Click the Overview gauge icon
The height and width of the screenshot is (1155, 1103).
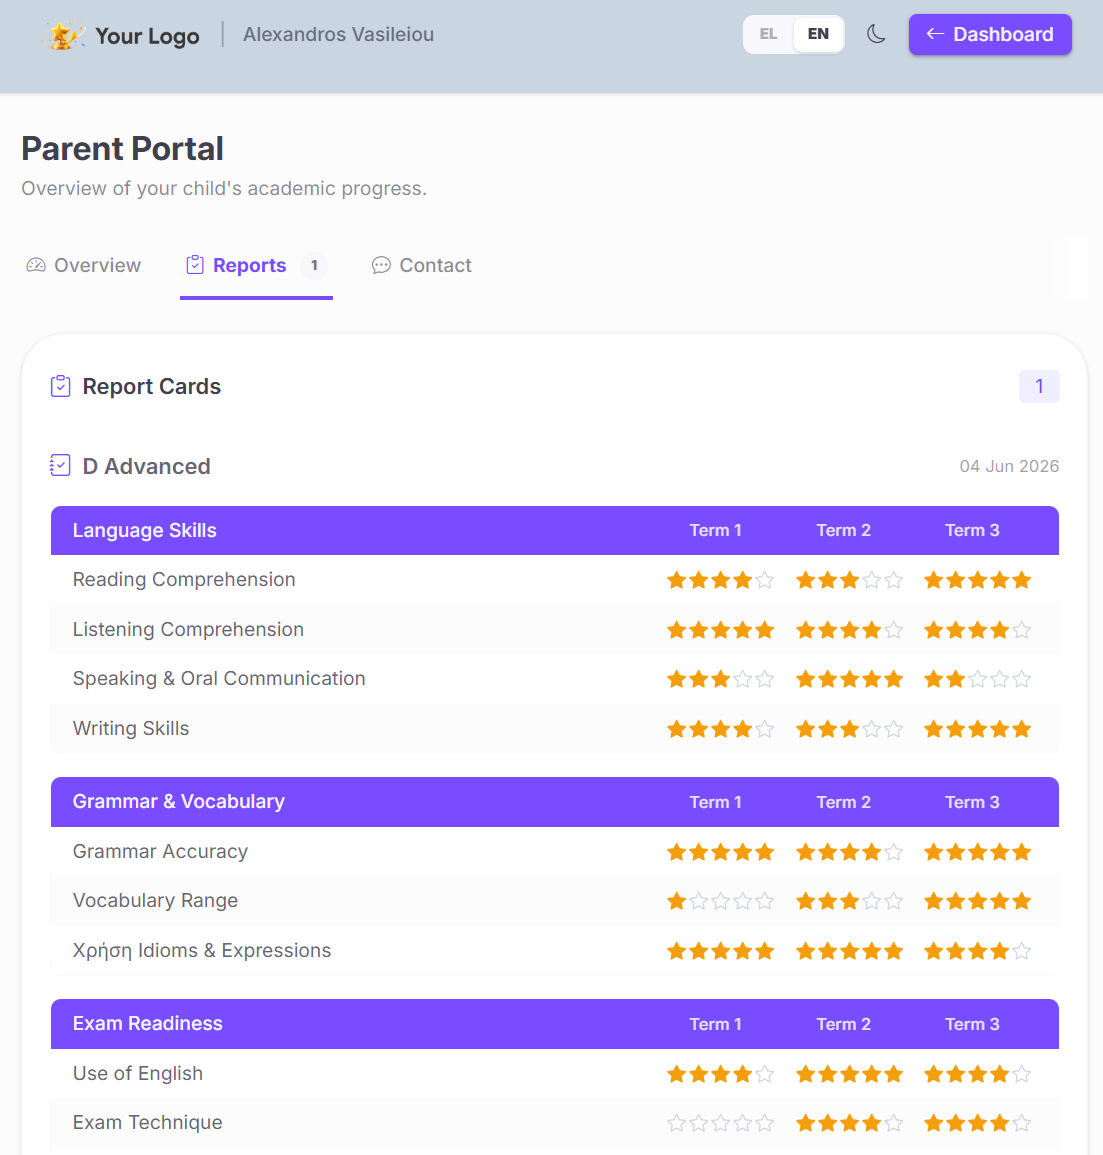point(36,265)
